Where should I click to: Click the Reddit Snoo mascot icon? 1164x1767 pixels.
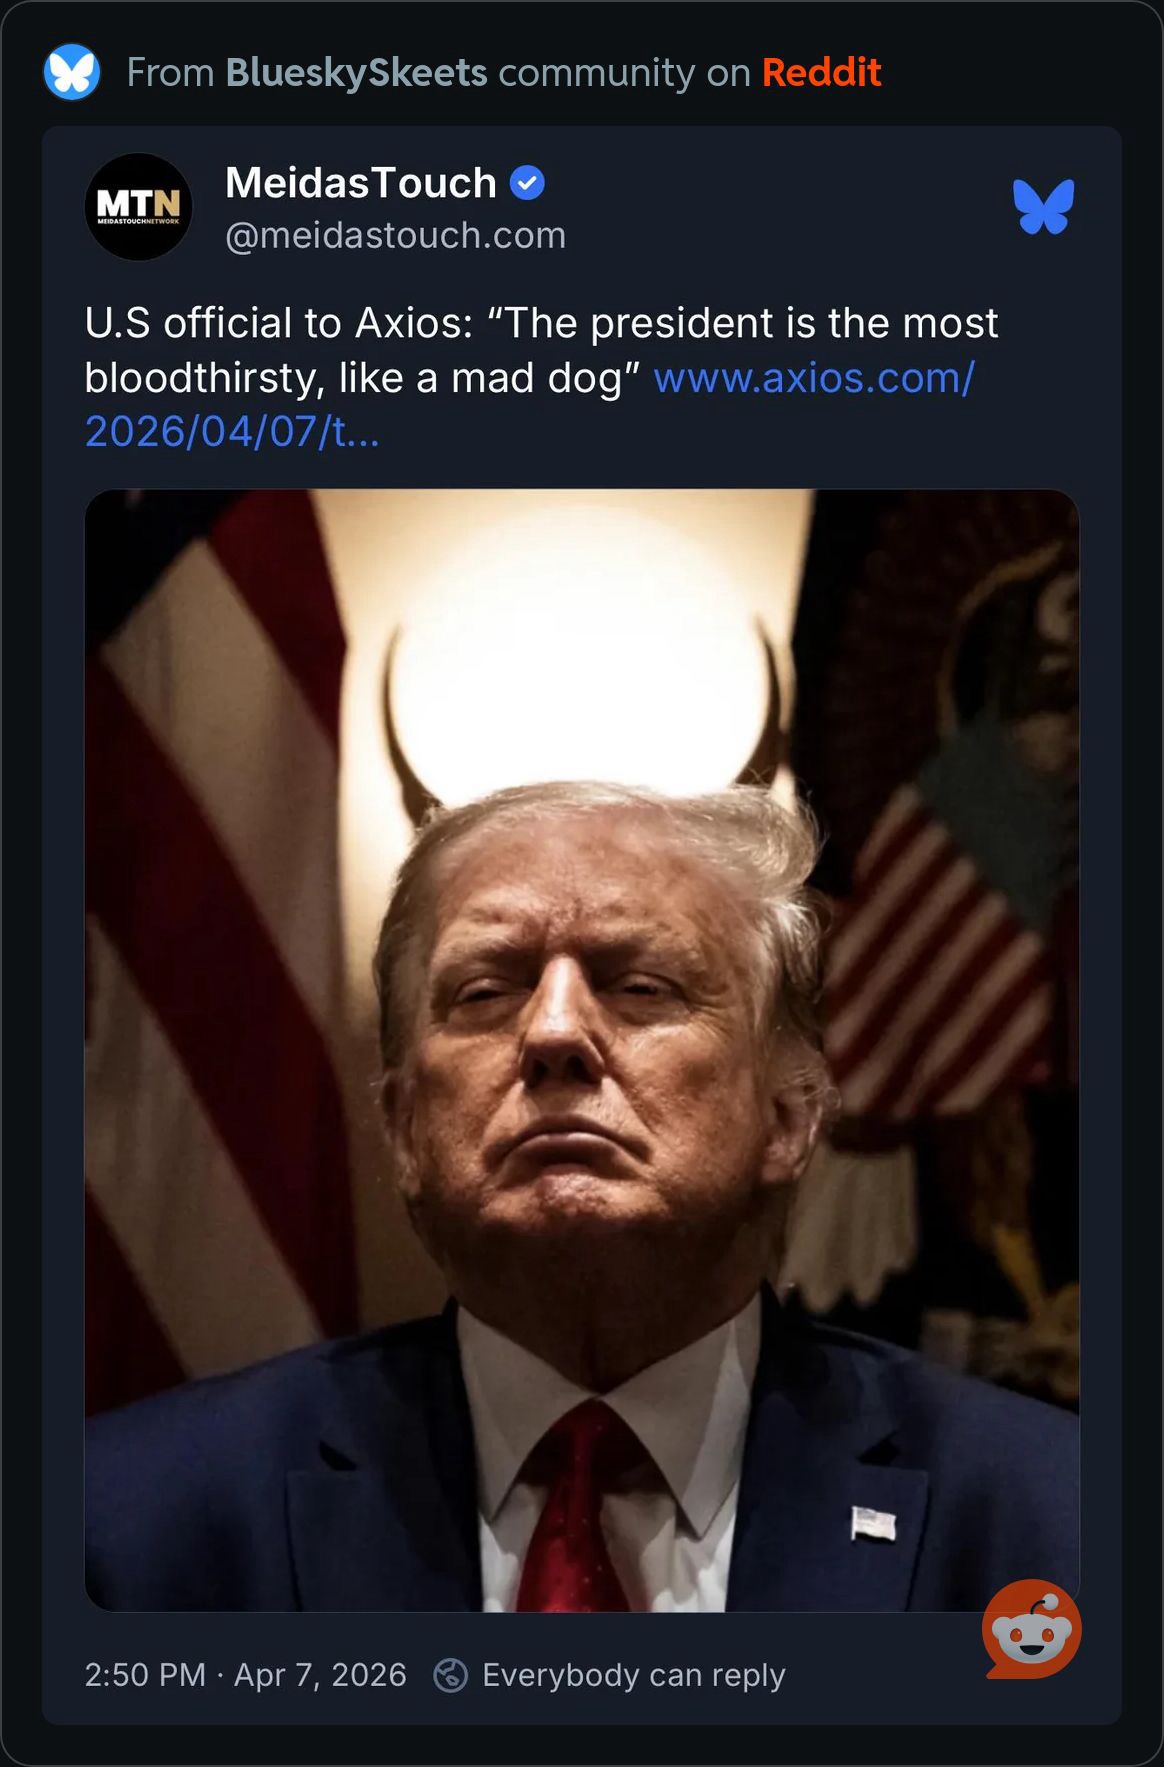(1032, 1629)
